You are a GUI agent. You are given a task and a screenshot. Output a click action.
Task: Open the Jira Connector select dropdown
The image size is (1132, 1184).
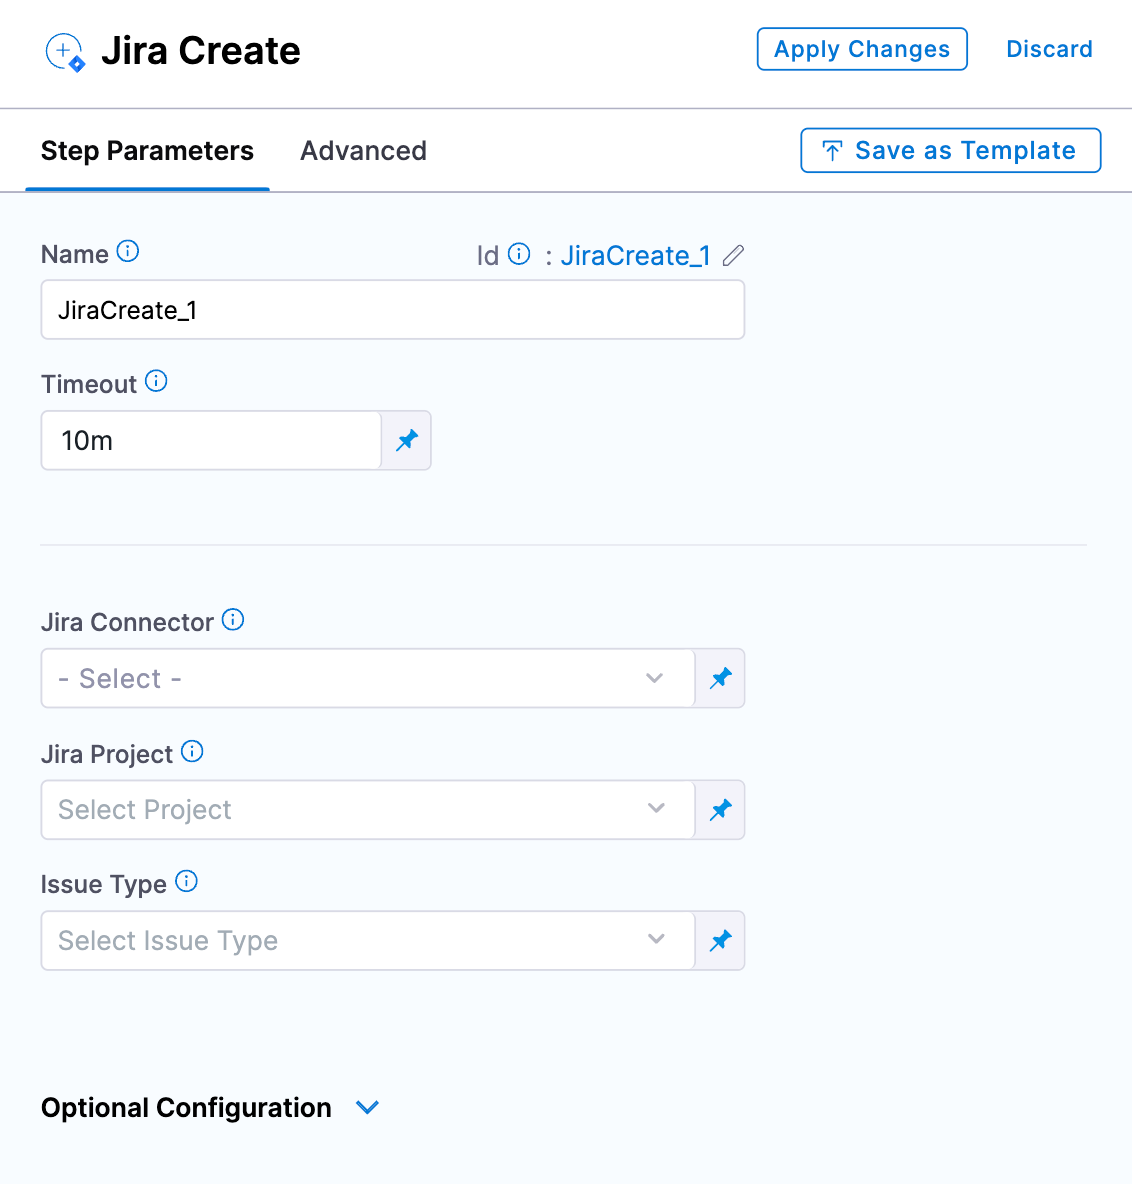367,679
